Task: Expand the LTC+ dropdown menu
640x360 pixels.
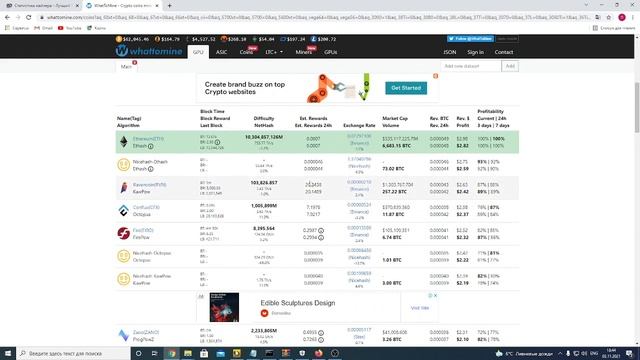Action: pos(274,52)
